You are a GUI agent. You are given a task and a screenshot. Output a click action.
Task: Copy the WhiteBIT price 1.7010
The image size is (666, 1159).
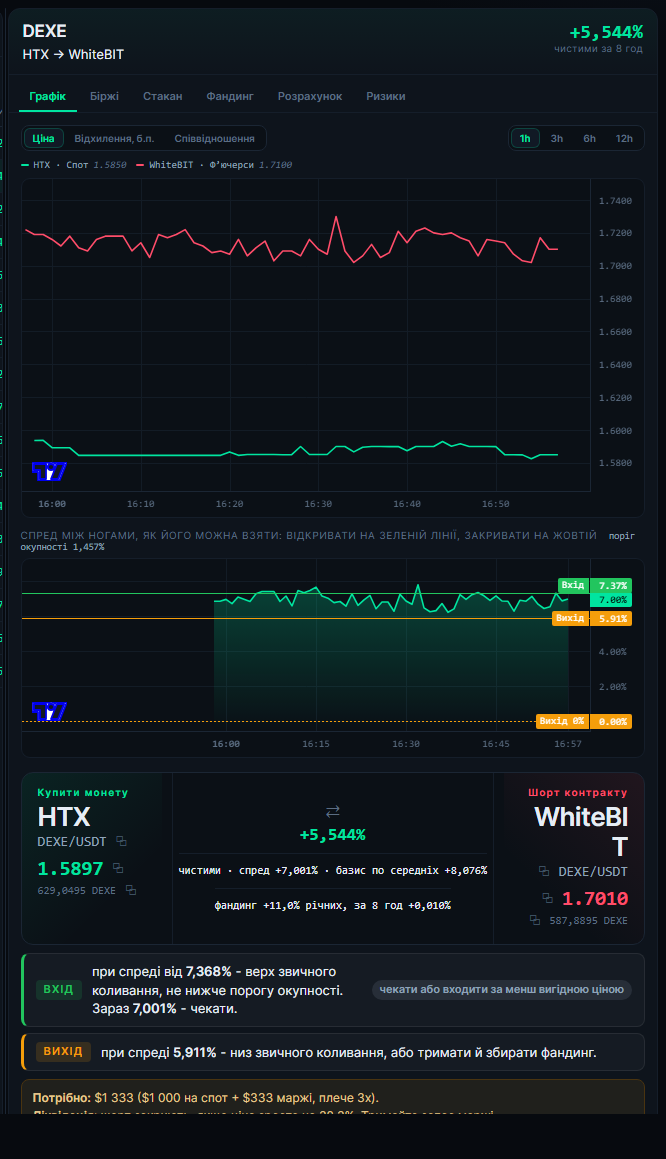(548, 898)
